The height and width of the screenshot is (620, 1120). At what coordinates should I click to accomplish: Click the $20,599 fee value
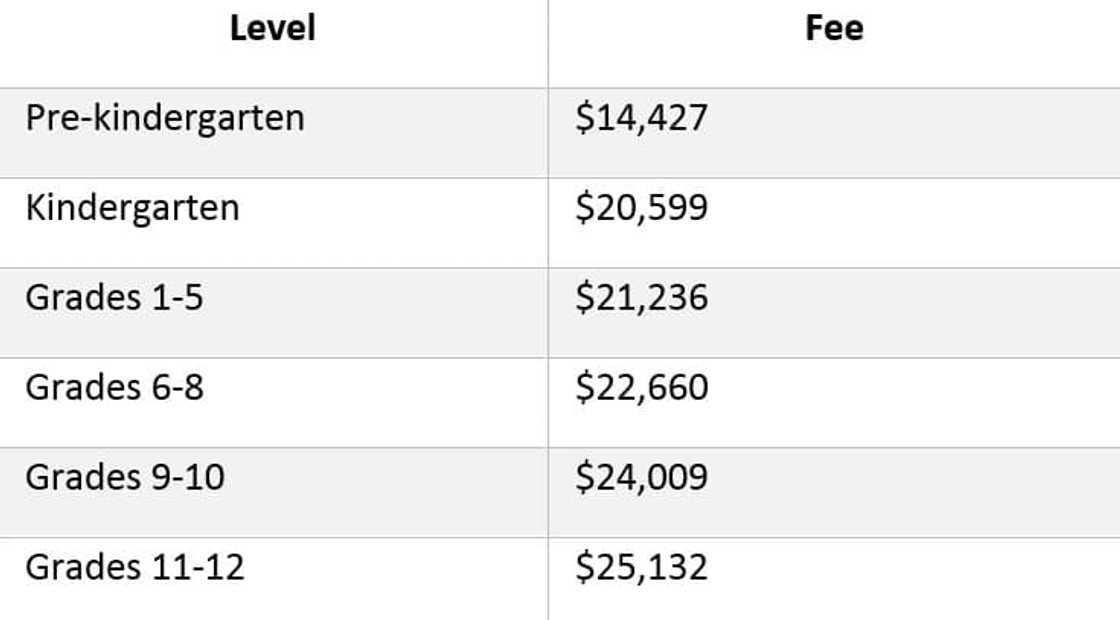[641, 208]
